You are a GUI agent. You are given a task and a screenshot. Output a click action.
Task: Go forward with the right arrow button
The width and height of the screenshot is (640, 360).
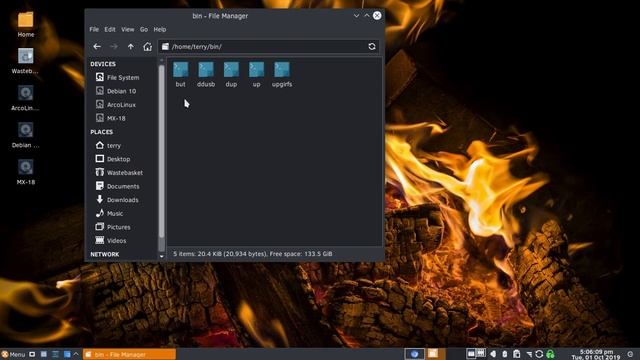click(114, 47)
